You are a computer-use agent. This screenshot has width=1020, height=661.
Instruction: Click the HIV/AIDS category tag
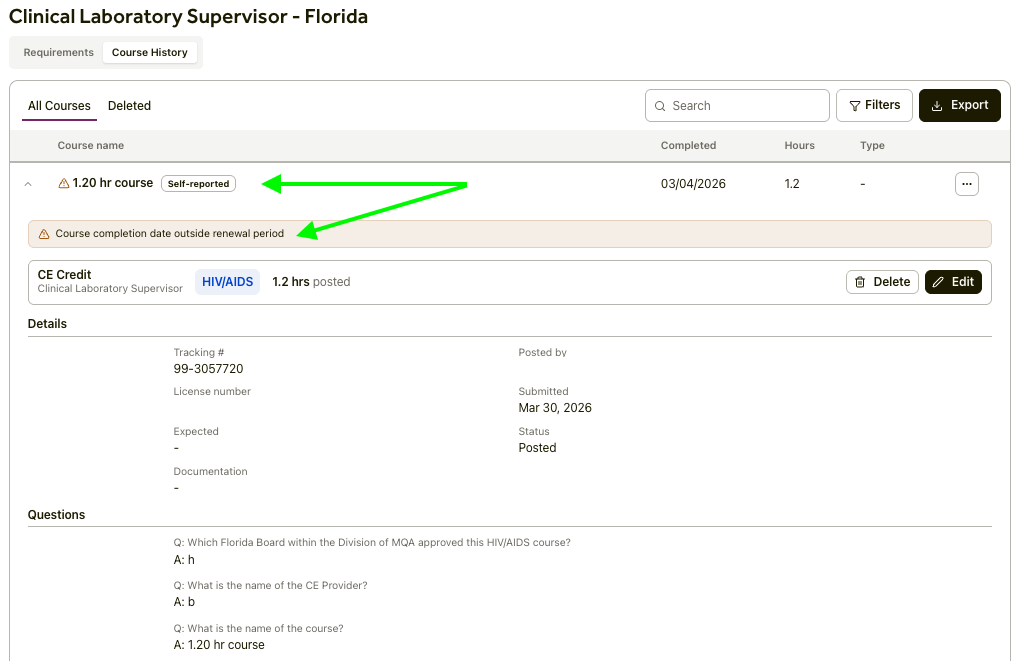[227, 282]
